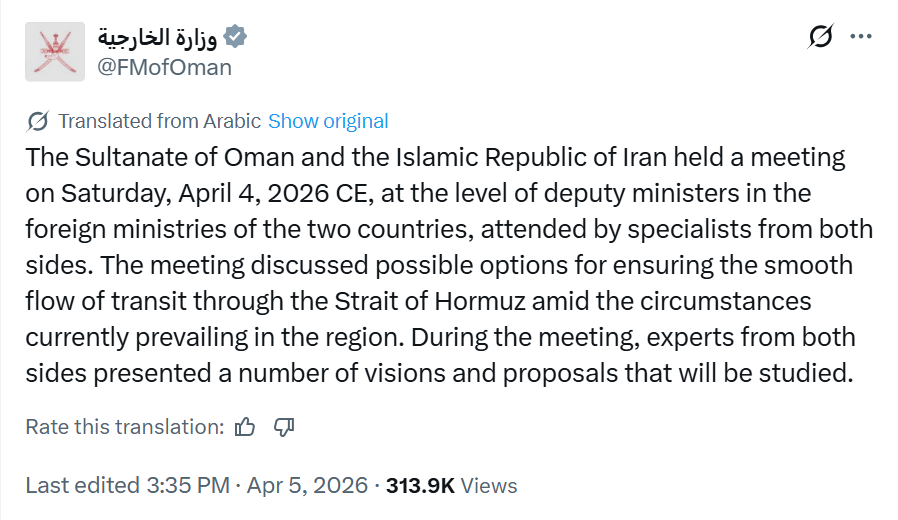Image resolution: width=898 pixels, height=520 pixels.
Task: Rate the translation with thumbs up
Action: coord(245,427)
